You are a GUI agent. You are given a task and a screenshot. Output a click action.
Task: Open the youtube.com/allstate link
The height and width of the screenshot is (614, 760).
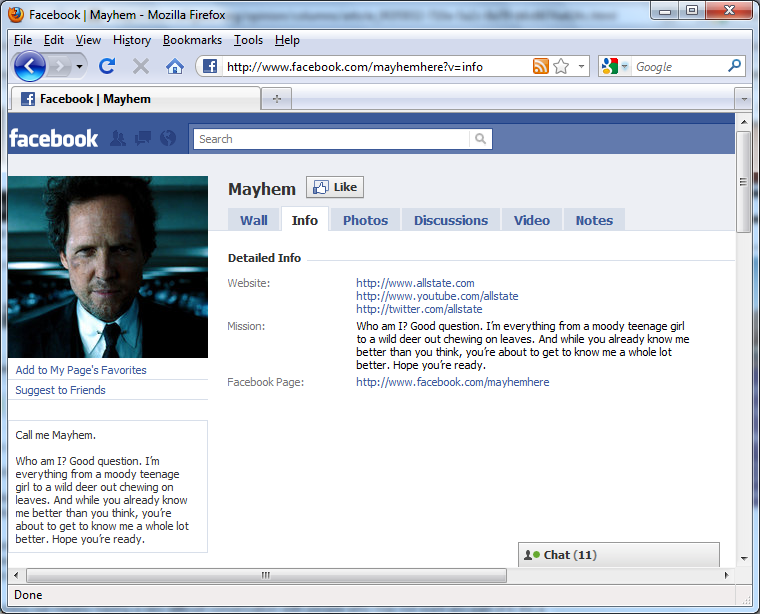tap(437, 296)
